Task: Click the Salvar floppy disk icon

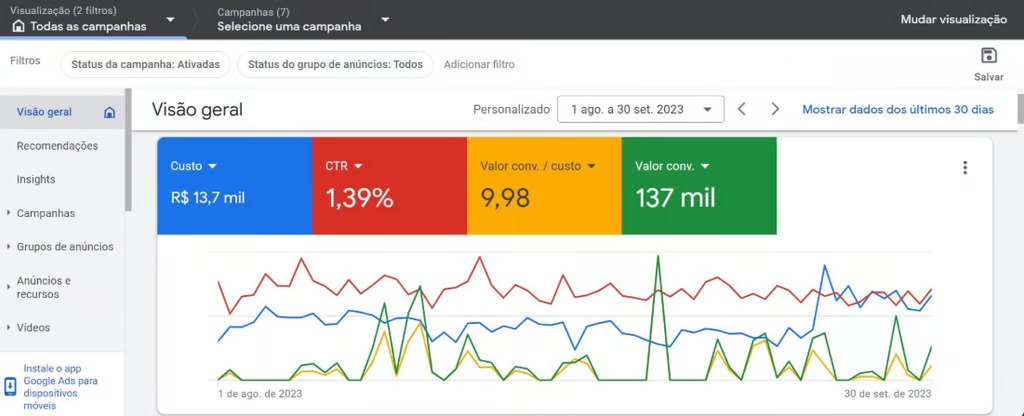Action: (989, 56)
